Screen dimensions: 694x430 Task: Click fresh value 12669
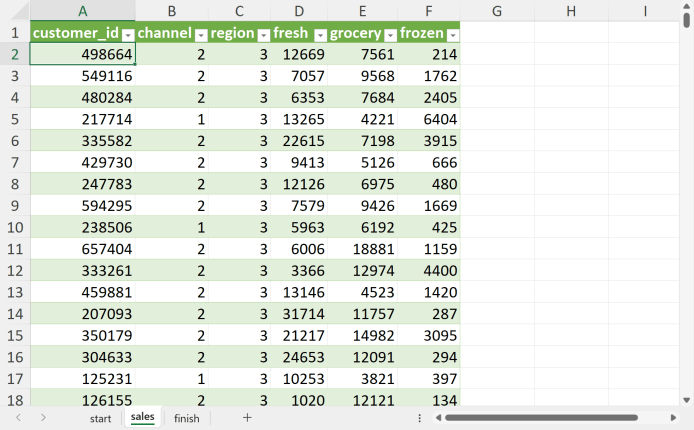click(x=299, y=54)
